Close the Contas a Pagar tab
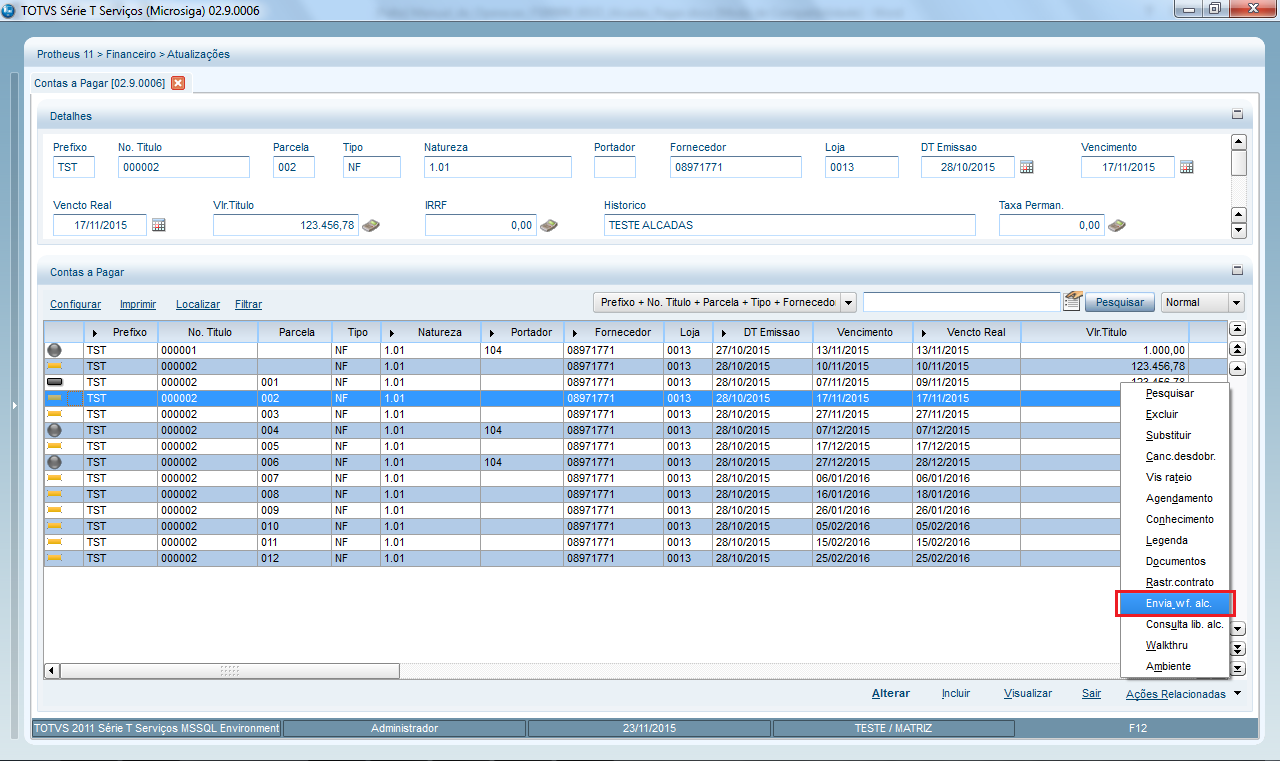1280x761 pixels. (x=178, y=83)
